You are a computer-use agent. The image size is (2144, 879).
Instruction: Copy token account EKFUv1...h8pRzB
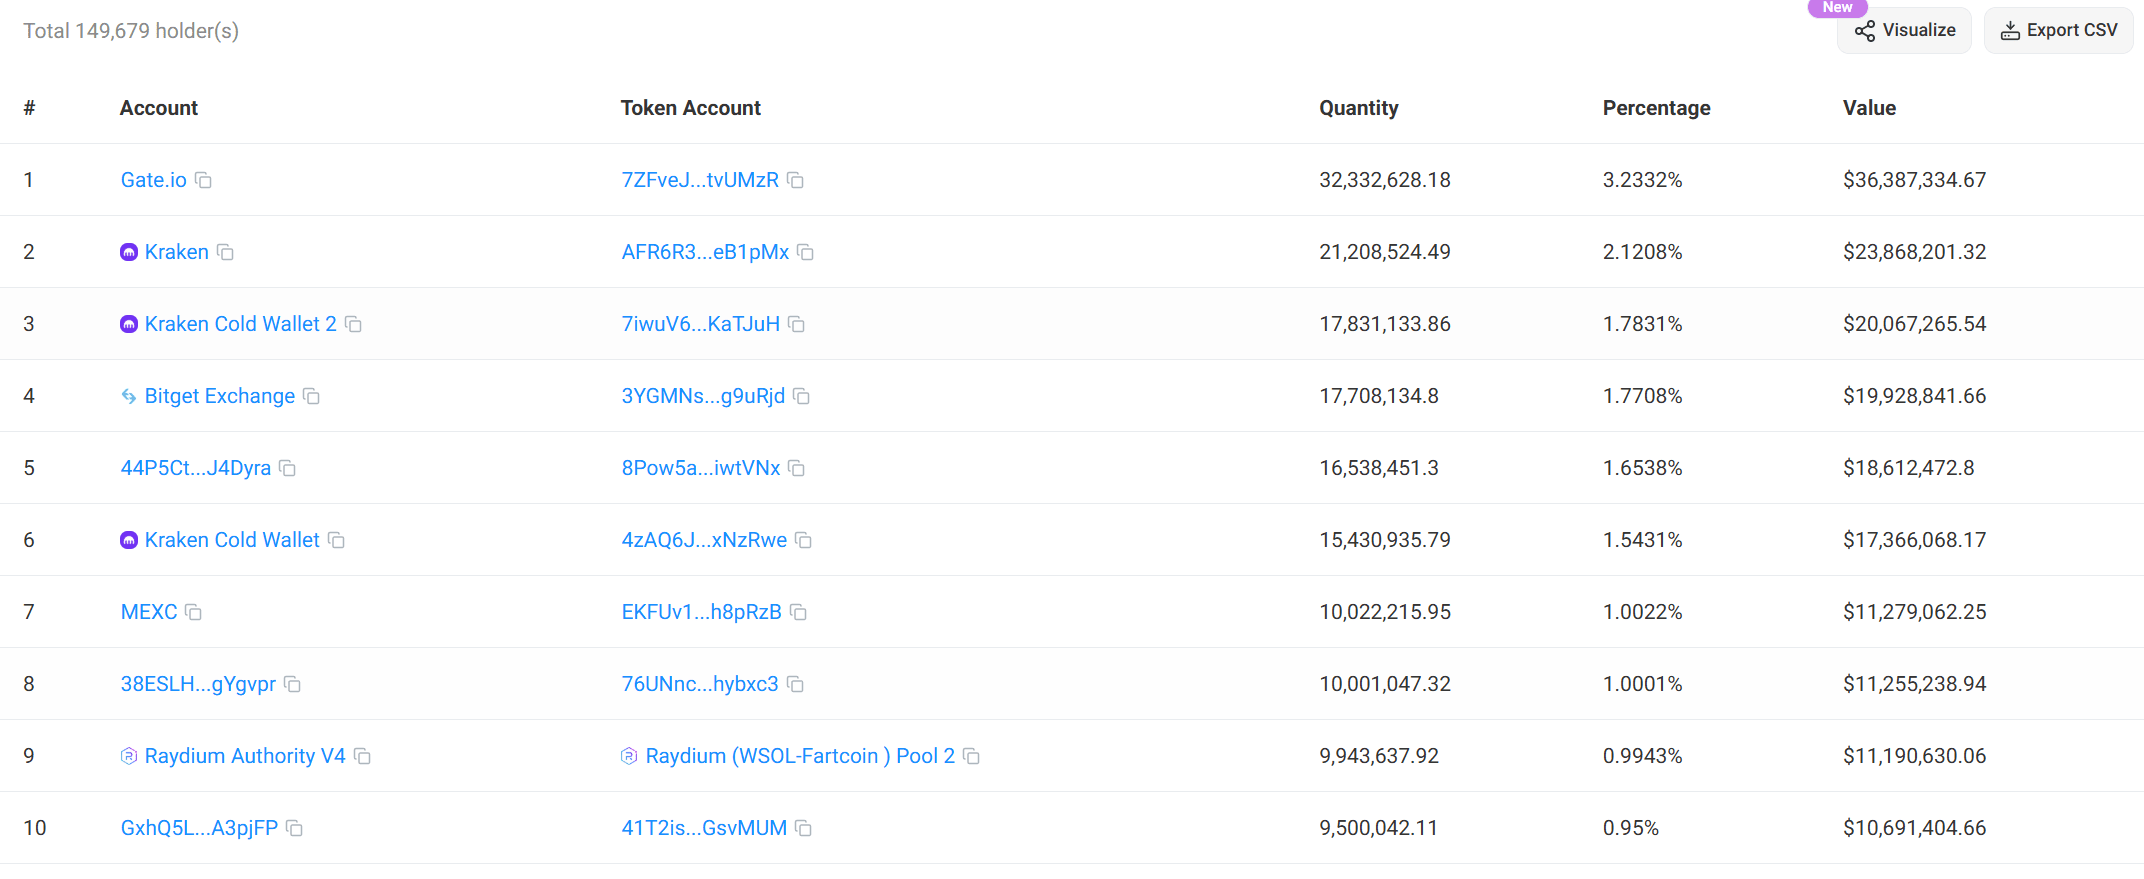798,612
